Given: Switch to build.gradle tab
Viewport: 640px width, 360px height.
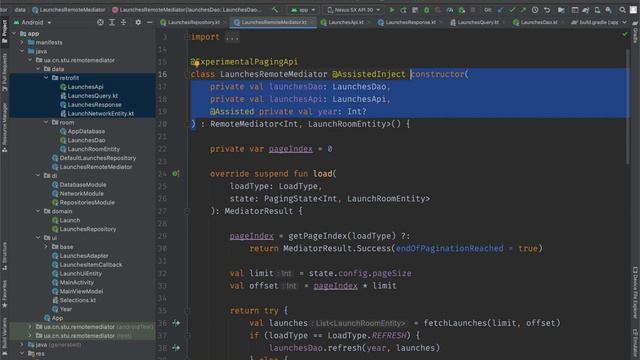Looking at the screenshot, I should pos(595,22).
